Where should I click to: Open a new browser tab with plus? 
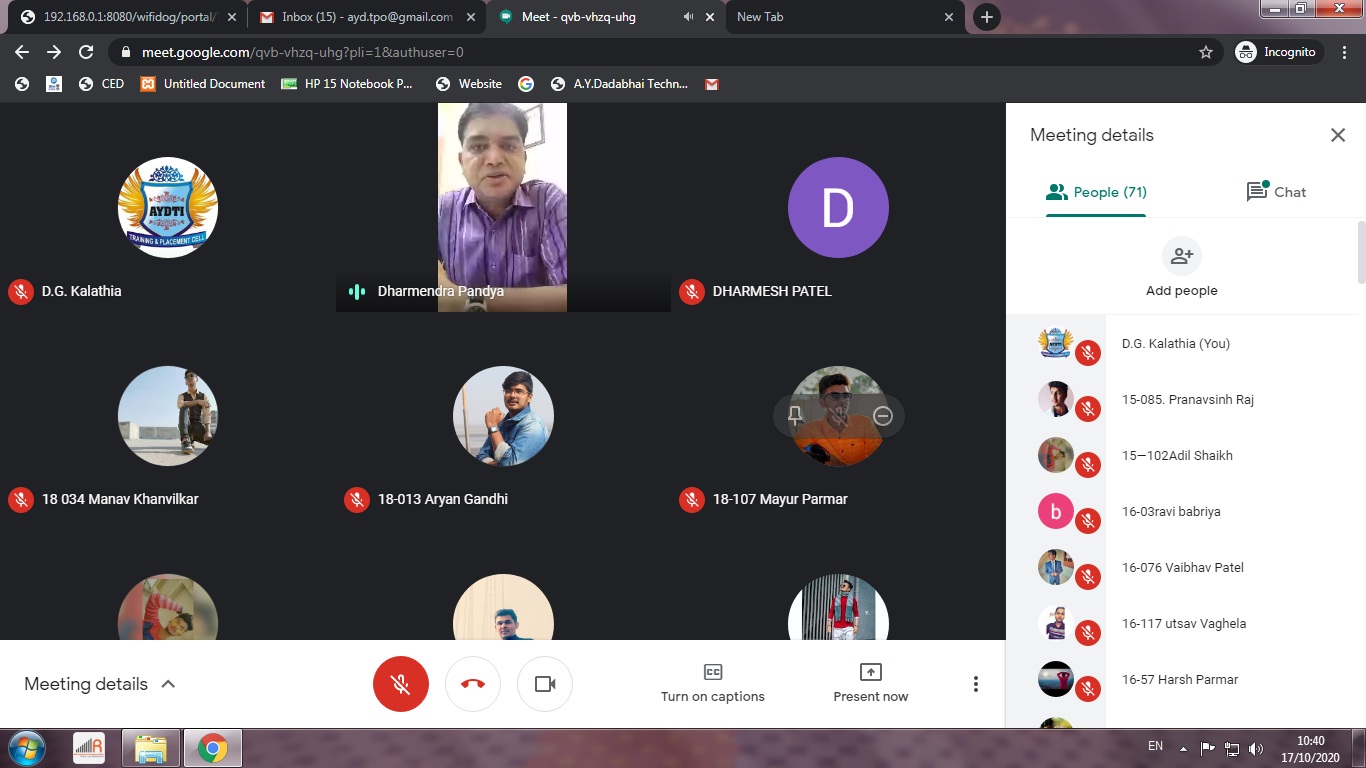coord(987,17)
